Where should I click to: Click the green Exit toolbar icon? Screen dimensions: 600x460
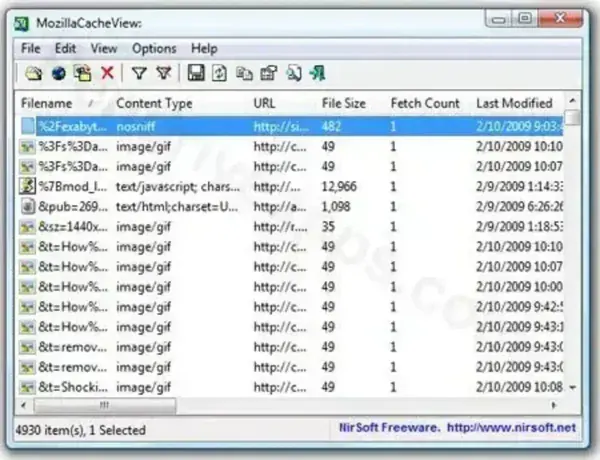click(318, 73)
